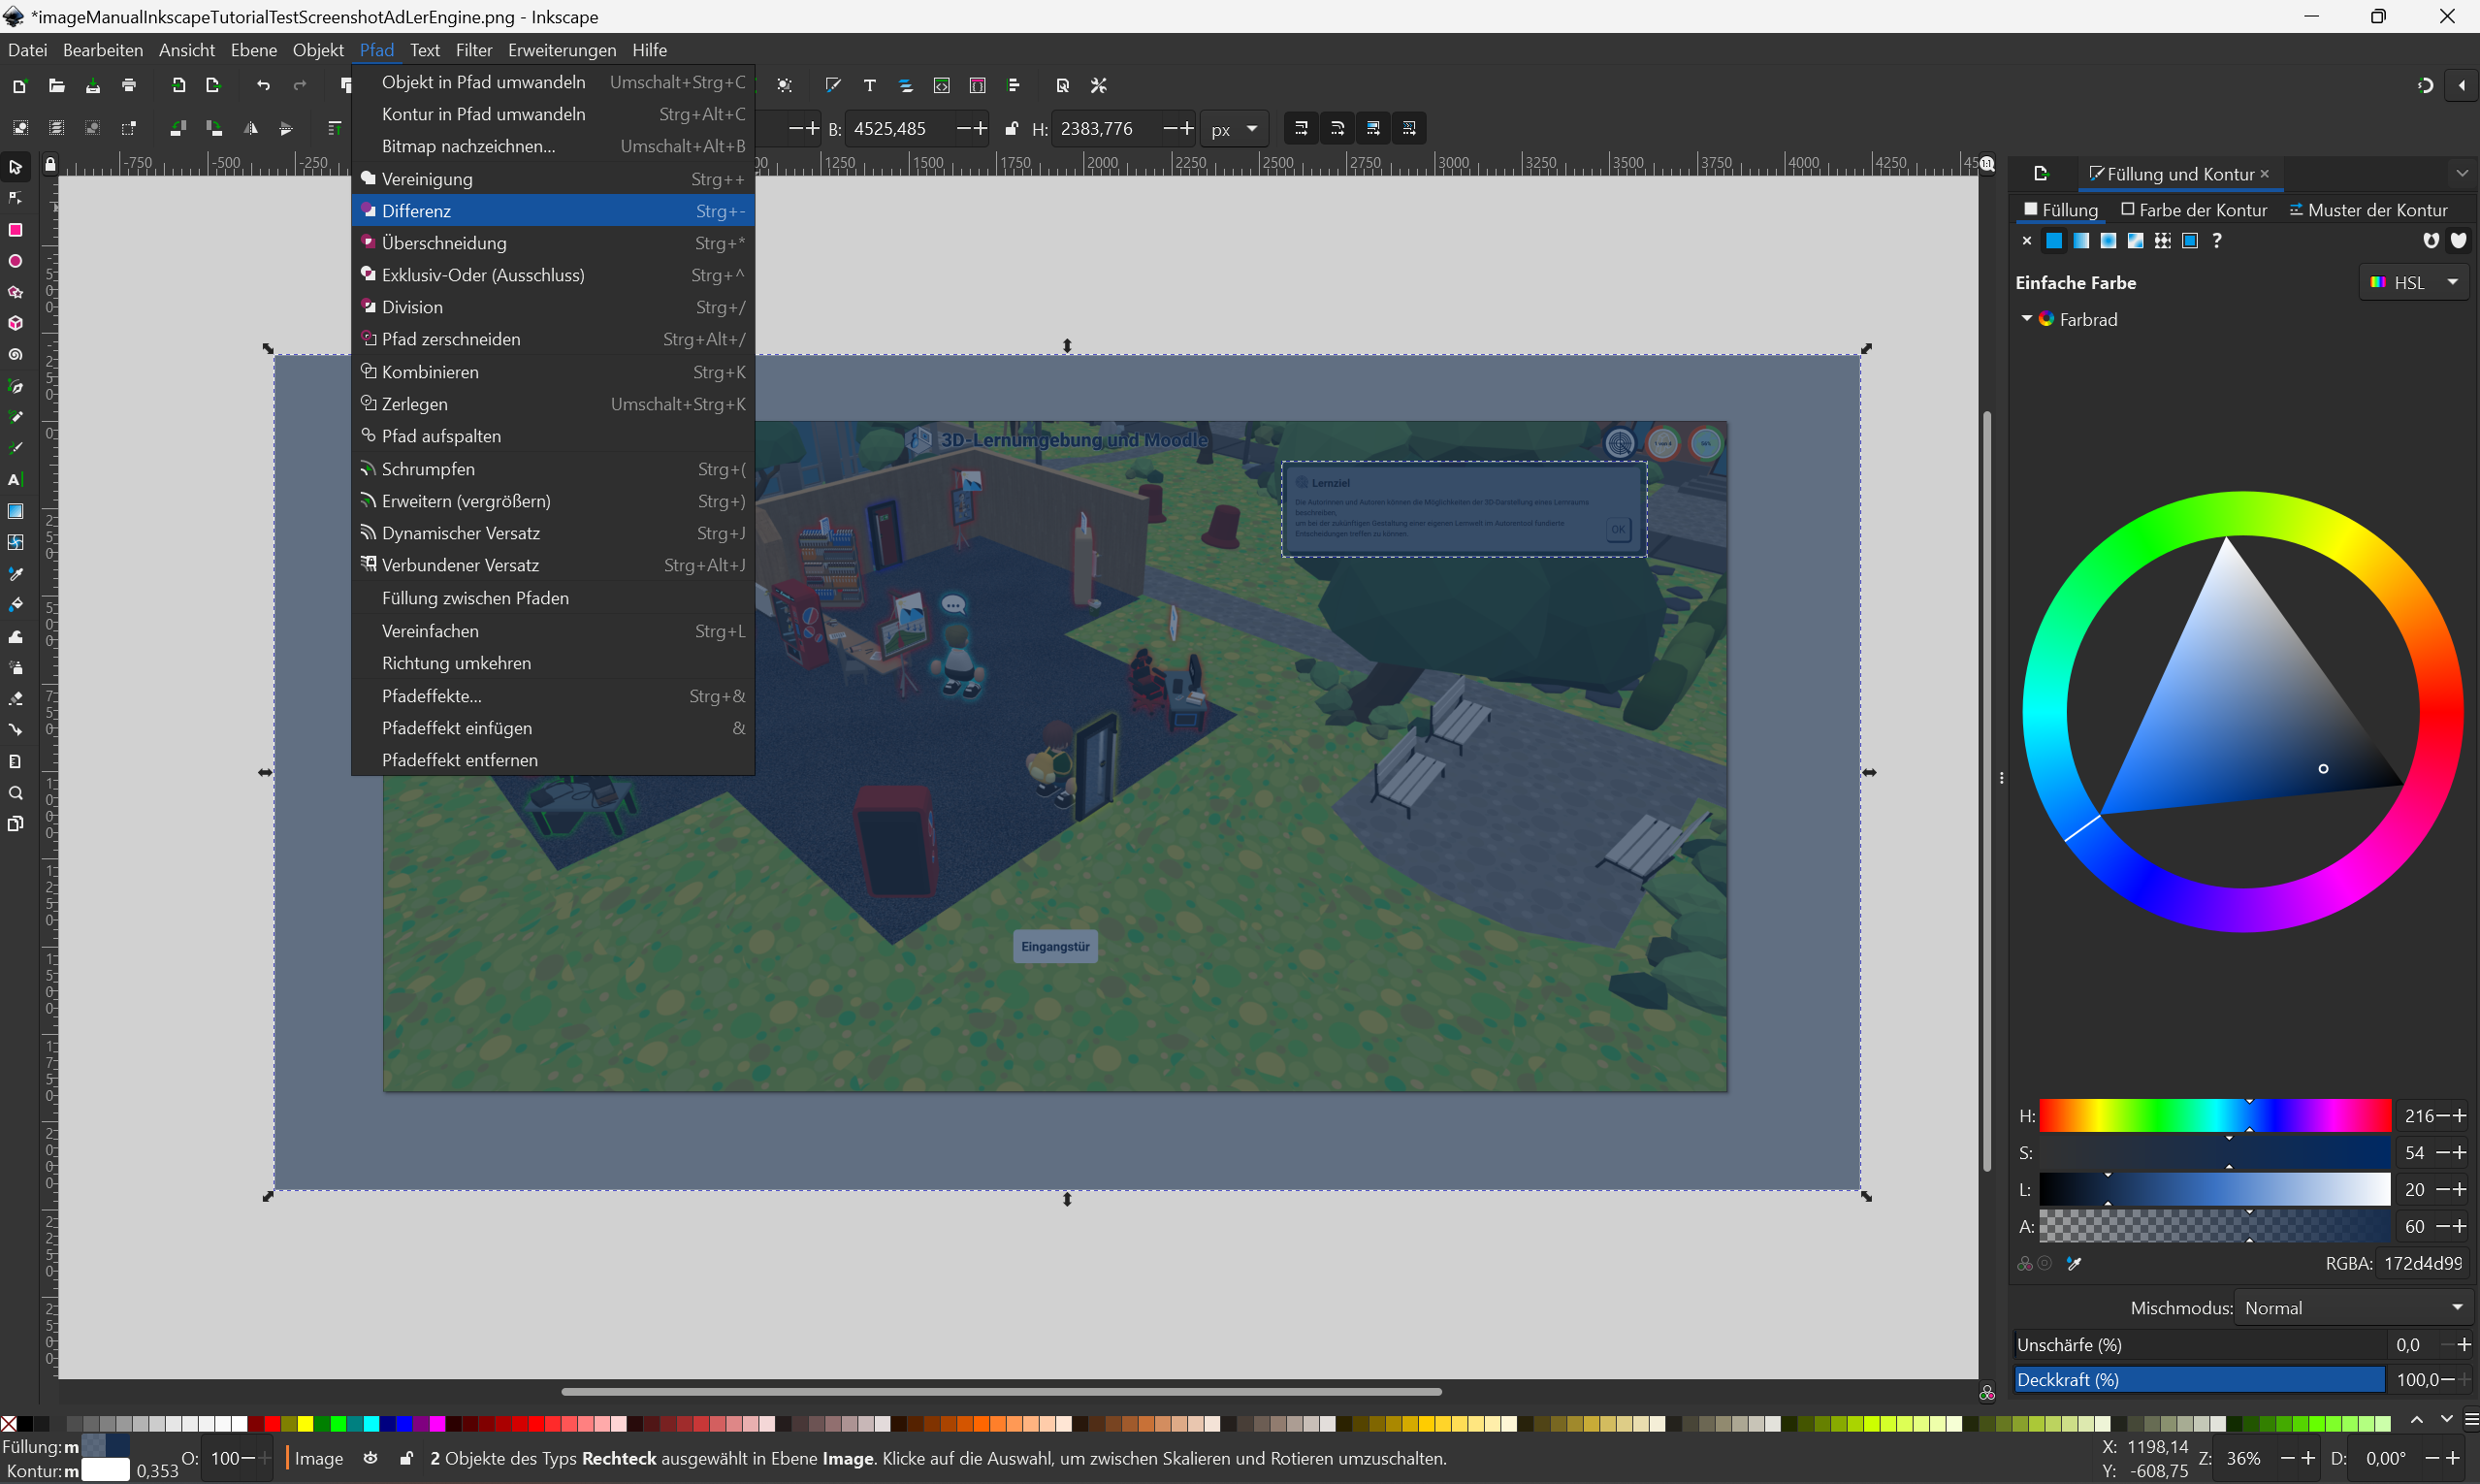Screen dimensions: 2480x1484
Task: Switch to the Farbe der Kontur tab
Action: [2194, 210]
